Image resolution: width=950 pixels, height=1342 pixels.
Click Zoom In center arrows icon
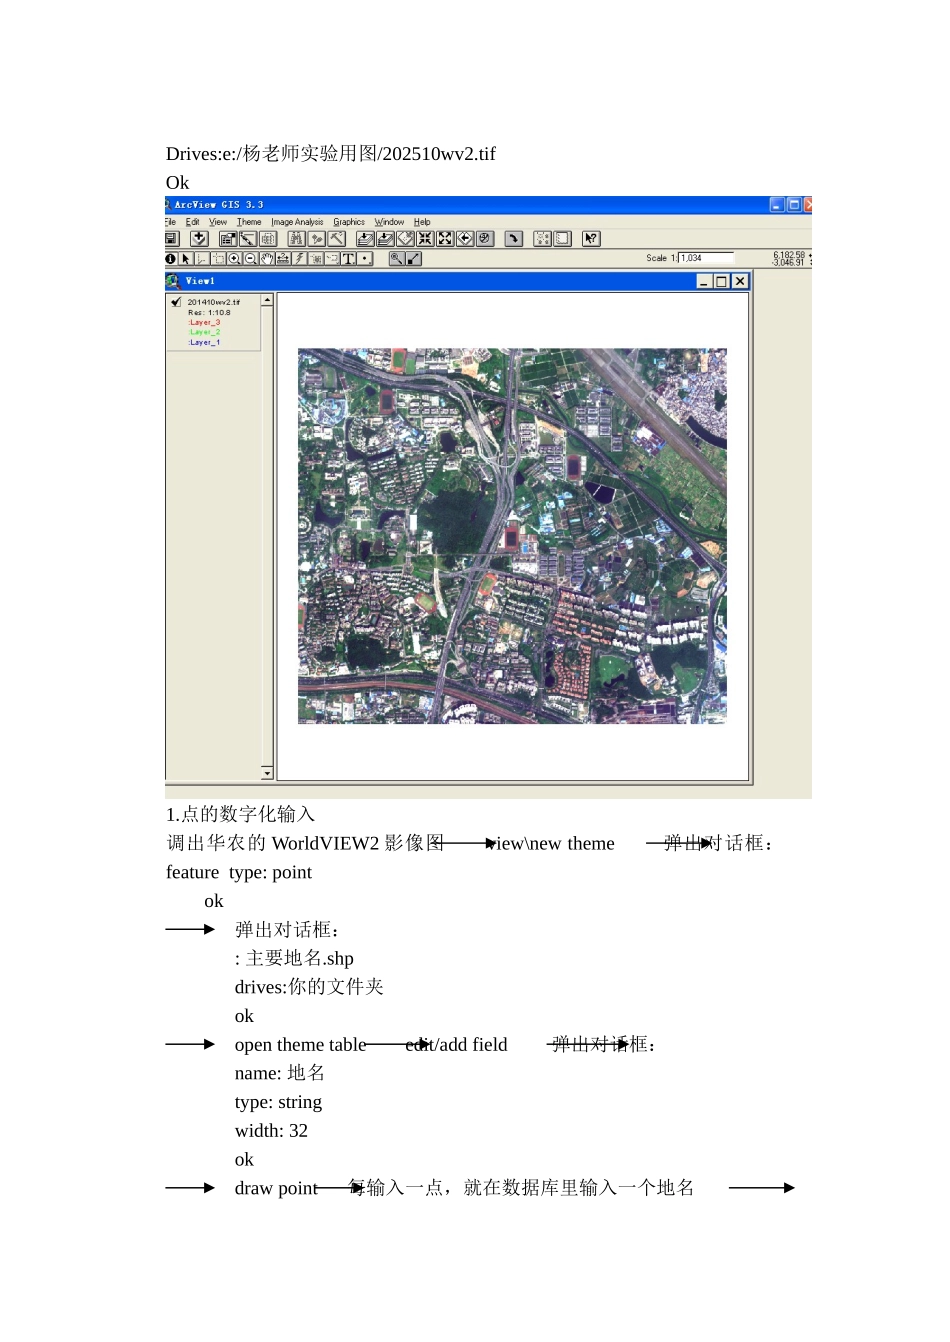click(x=425, y=239)
